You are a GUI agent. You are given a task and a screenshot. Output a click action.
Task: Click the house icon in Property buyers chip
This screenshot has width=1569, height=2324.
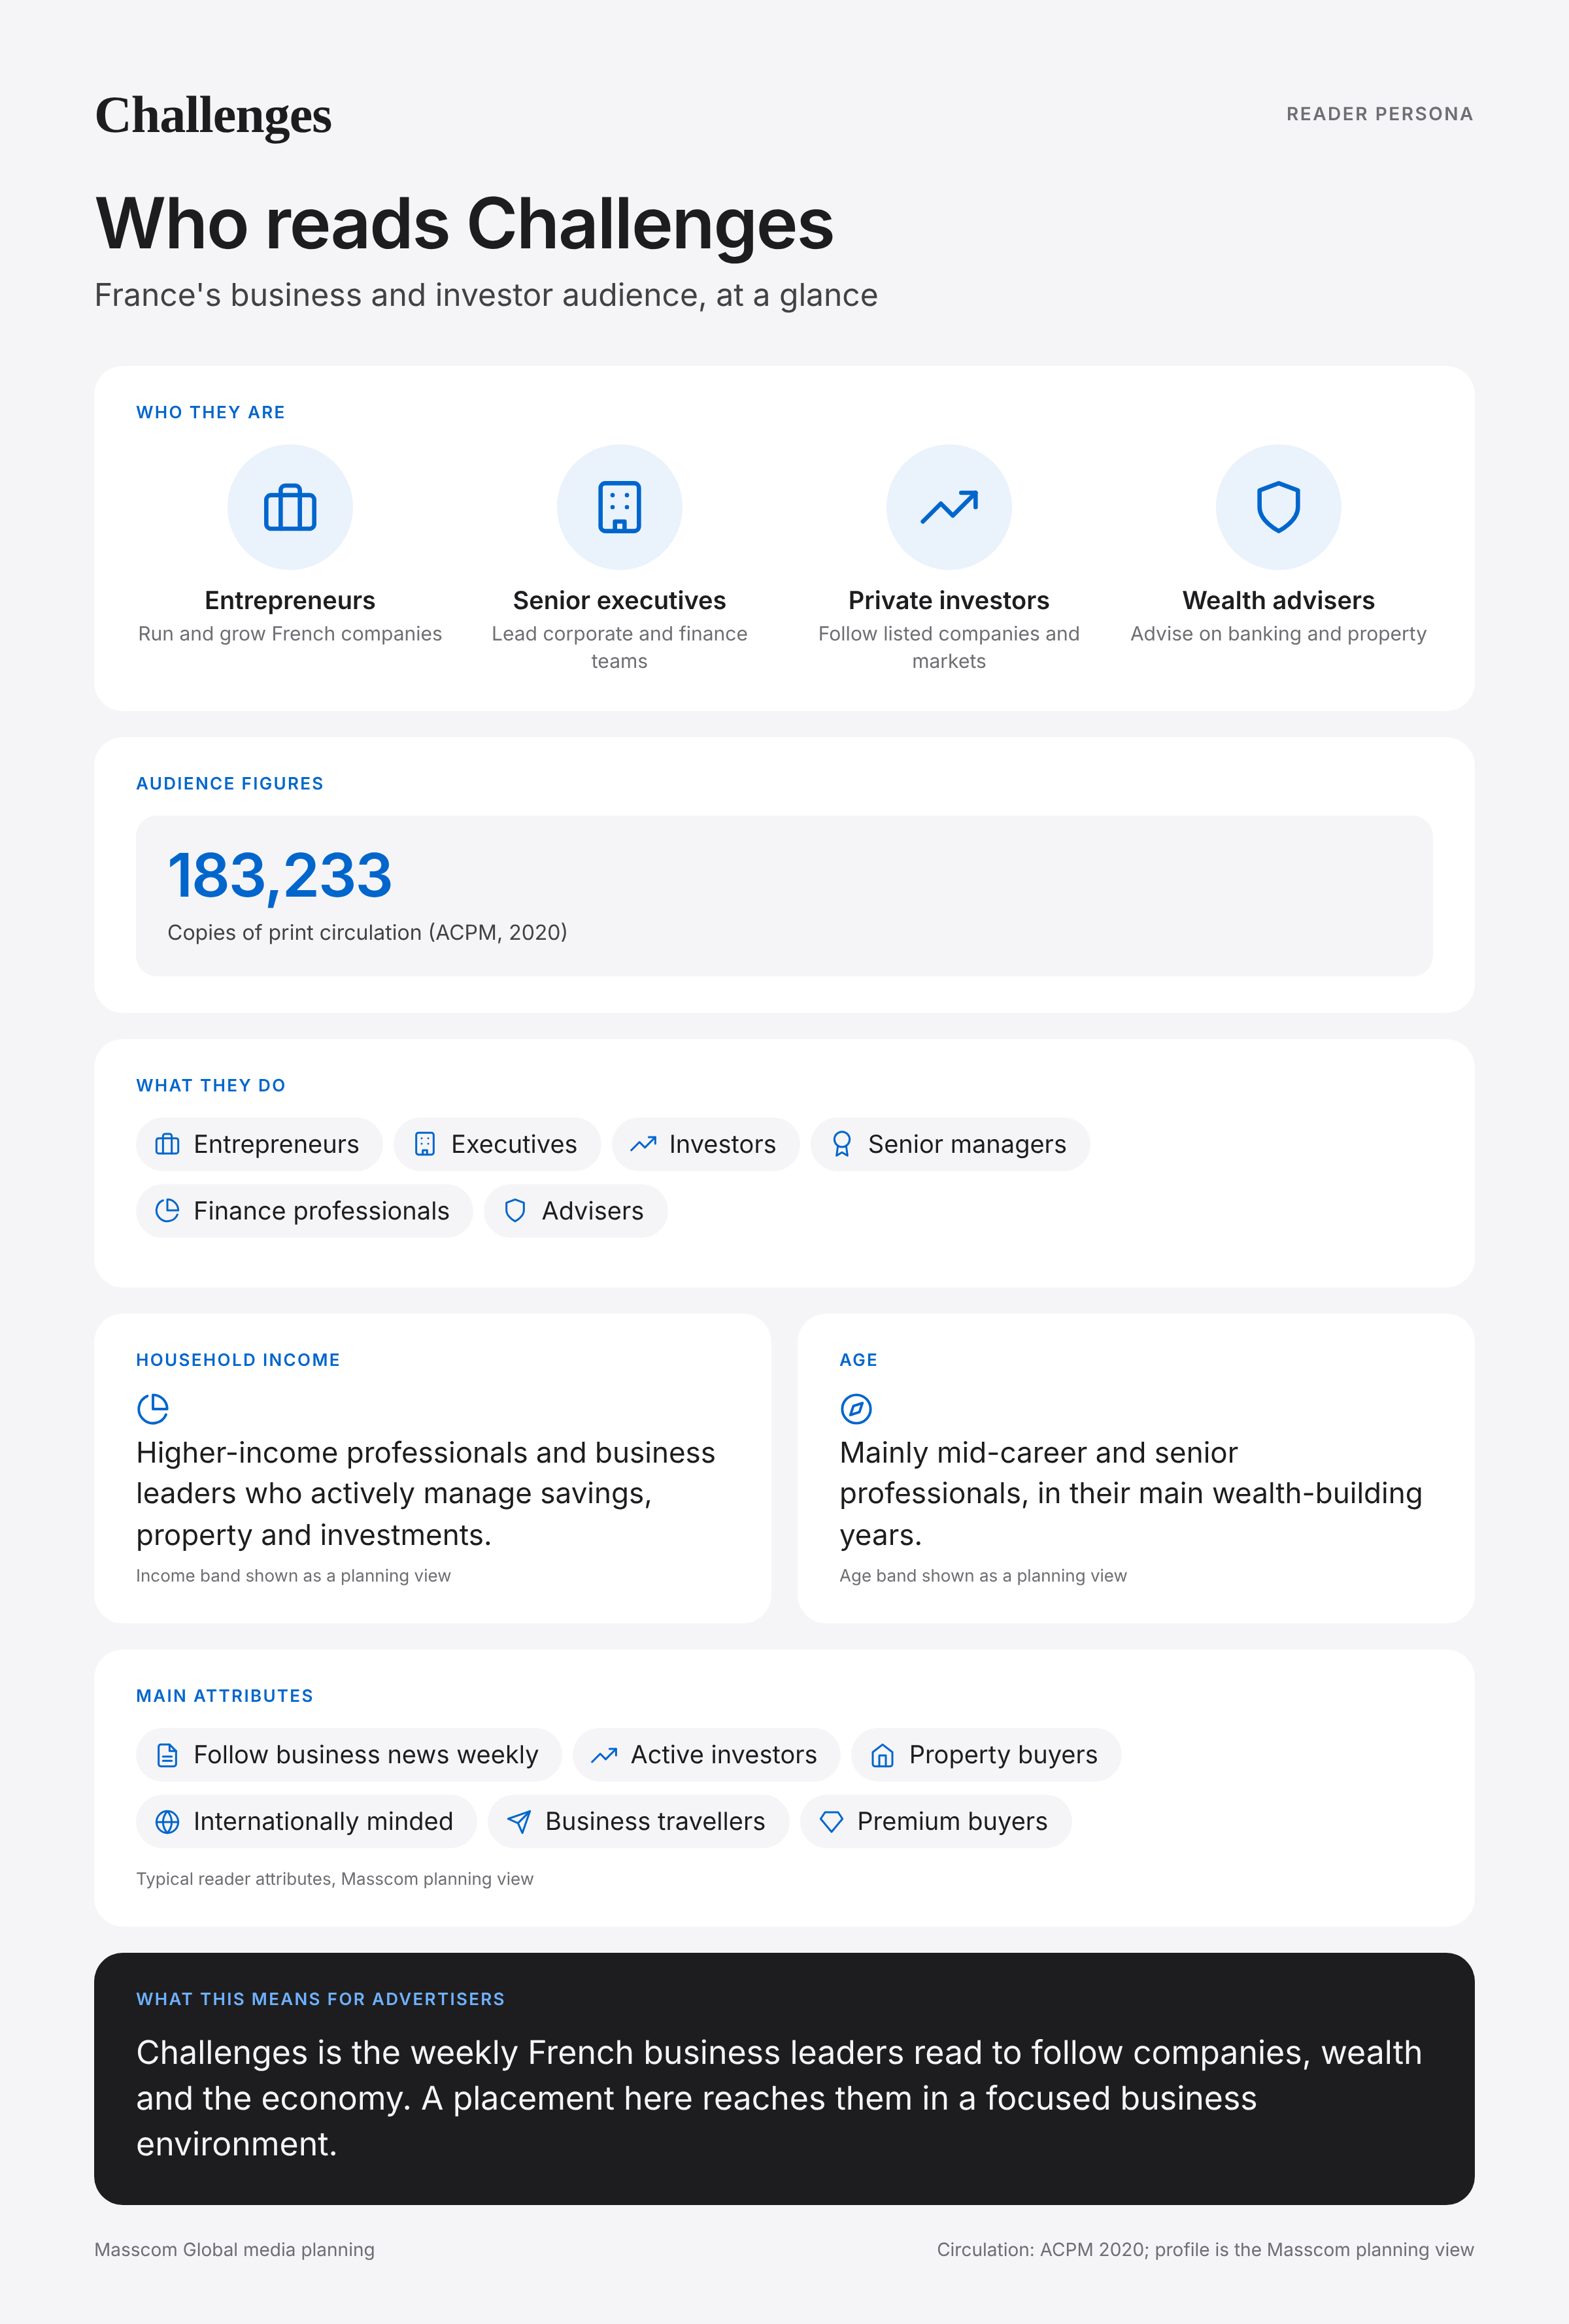pyautogui.click(x=882, y=1755)
